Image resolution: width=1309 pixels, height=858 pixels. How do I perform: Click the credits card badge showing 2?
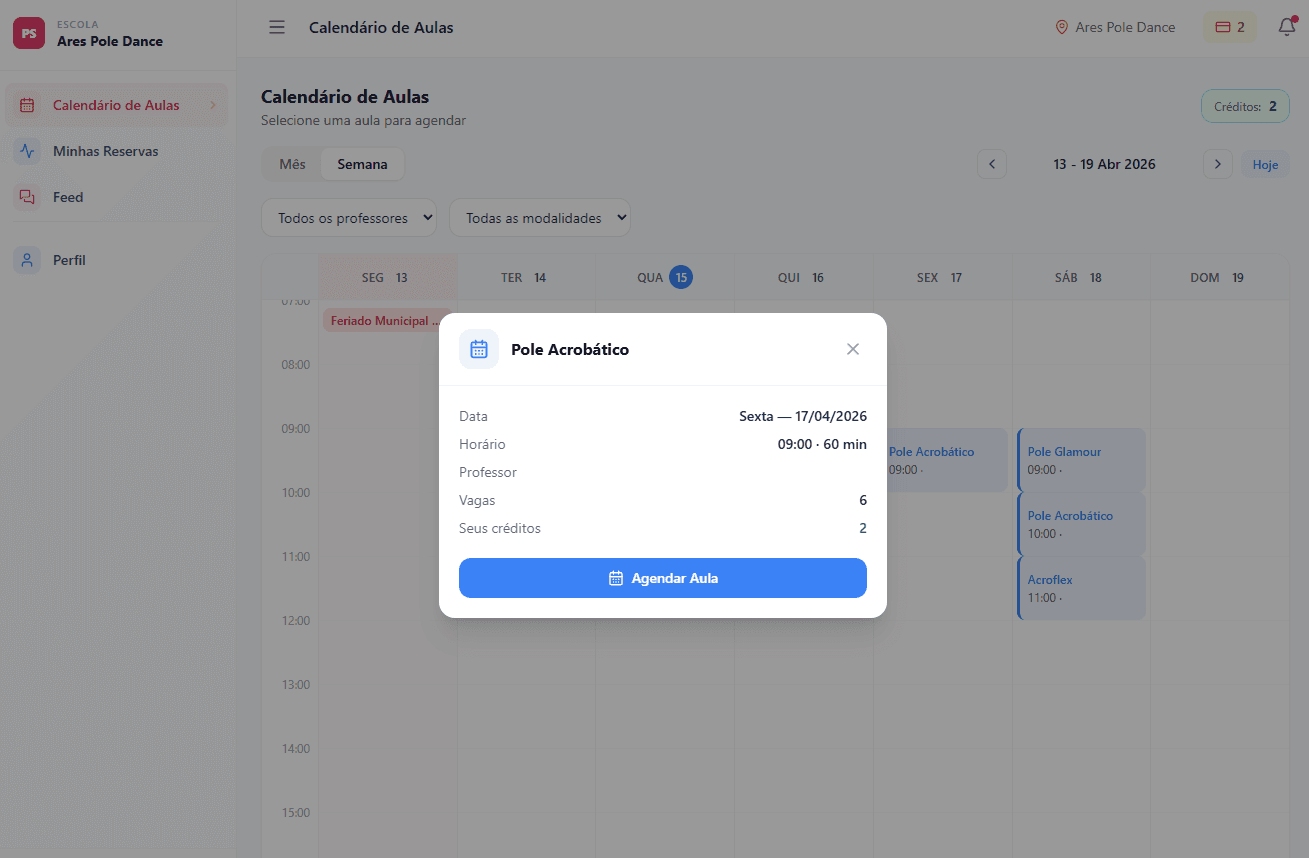(x=1230, y=27)
